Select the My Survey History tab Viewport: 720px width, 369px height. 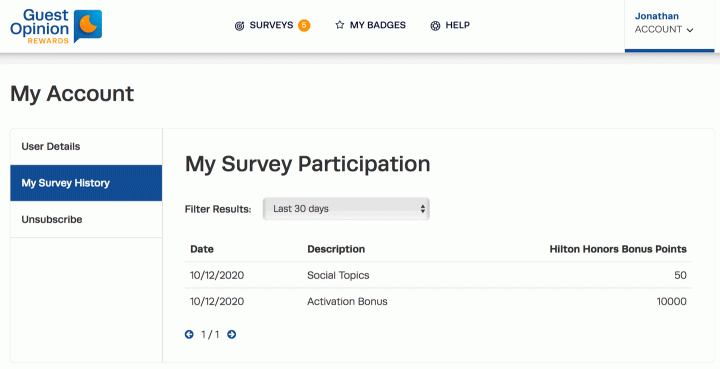click(86, 183)
